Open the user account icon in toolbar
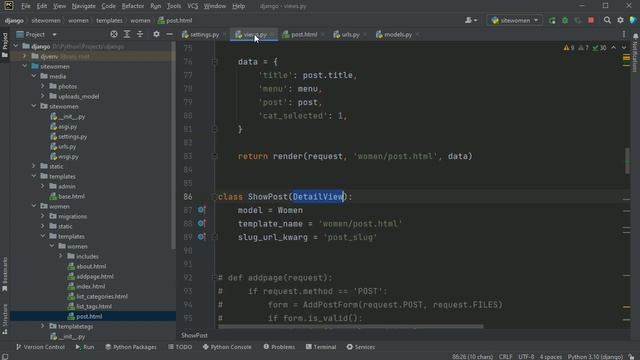Screen dimensions: 640x360 471,20
